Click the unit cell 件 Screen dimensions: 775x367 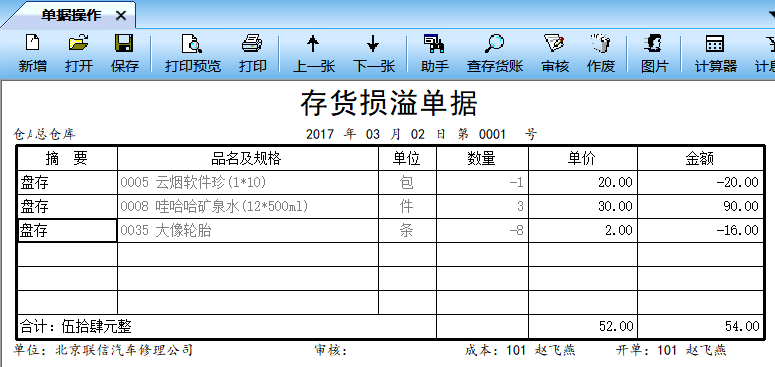407,206
